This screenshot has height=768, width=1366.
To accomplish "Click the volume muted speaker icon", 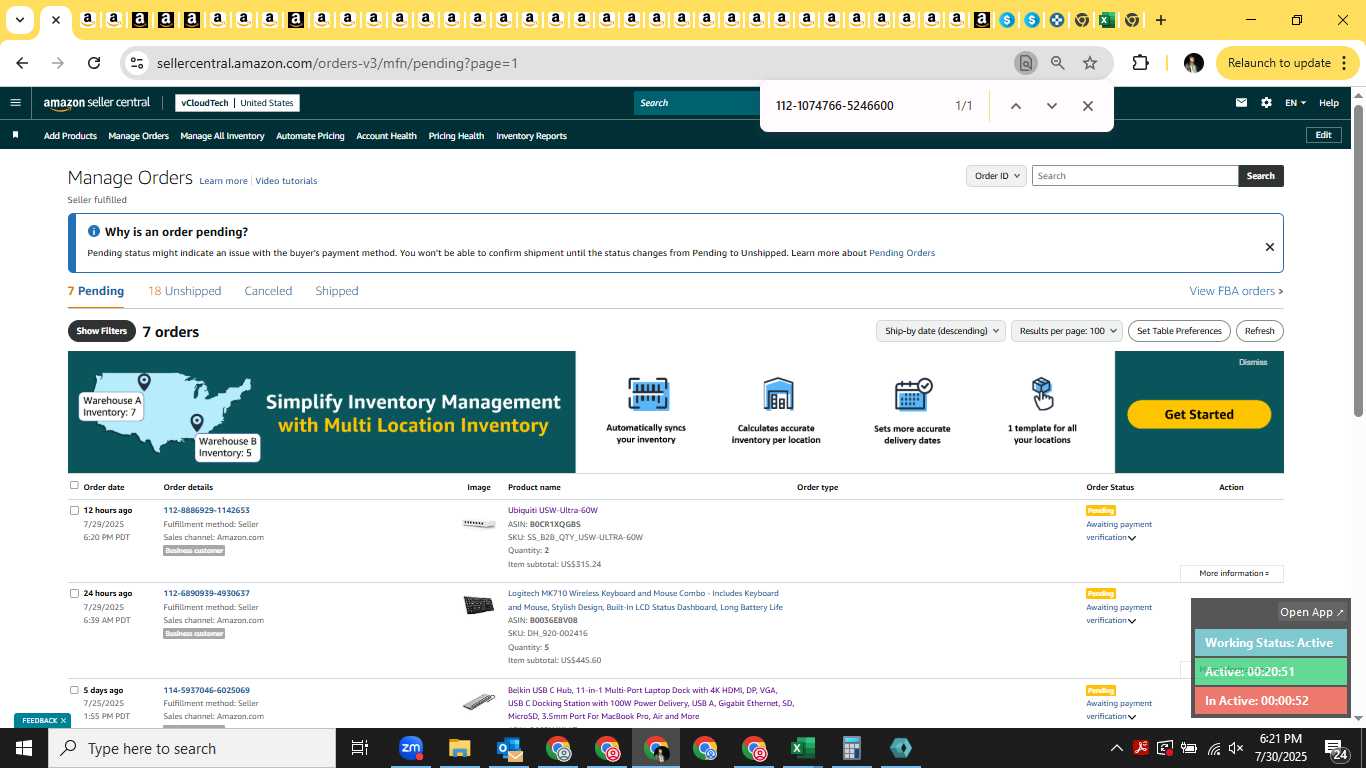I will (1236, 748).
